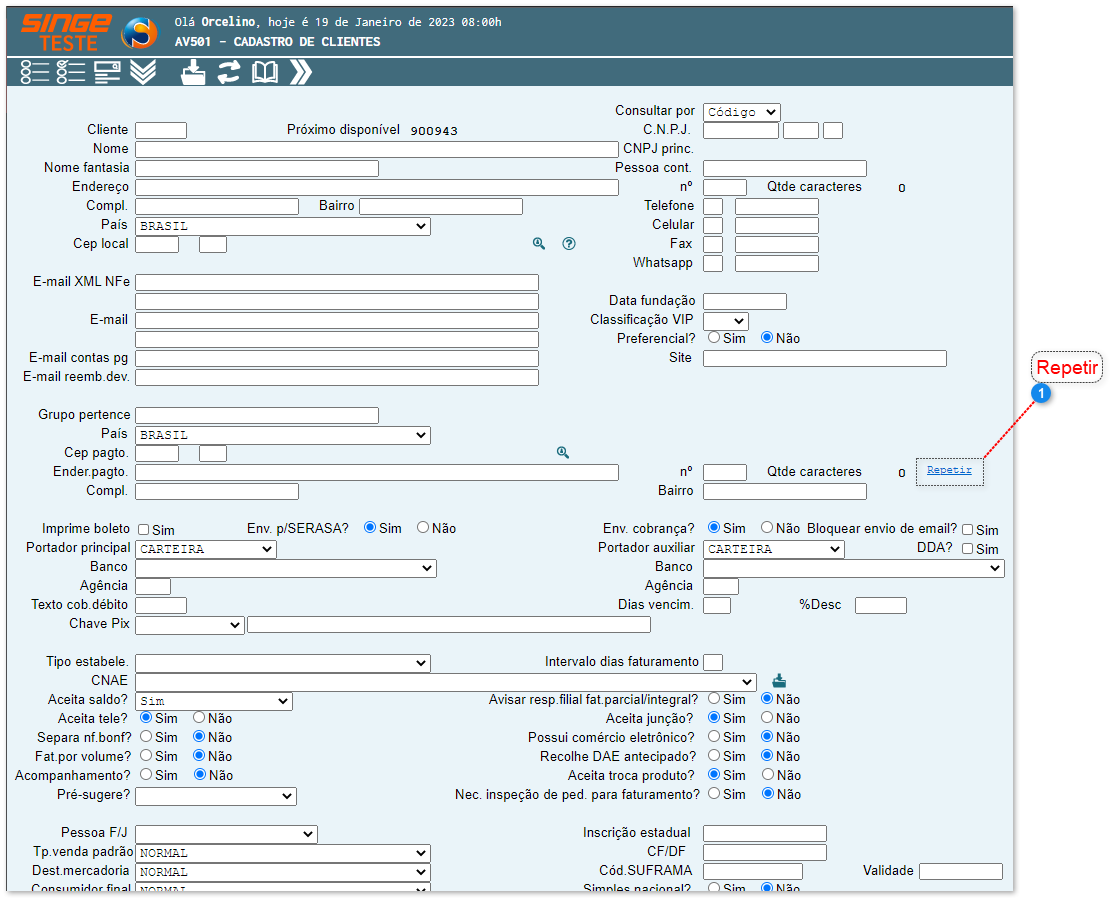Click the Repetir link

click(949, 470)
